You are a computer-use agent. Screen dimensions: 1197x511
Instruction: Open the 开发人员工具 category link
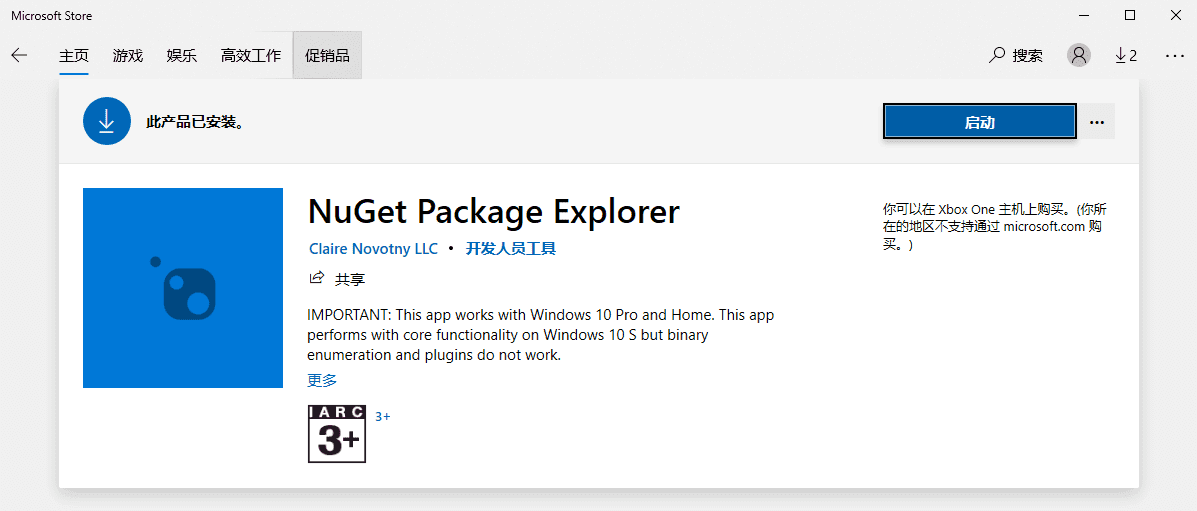(510, 248)
